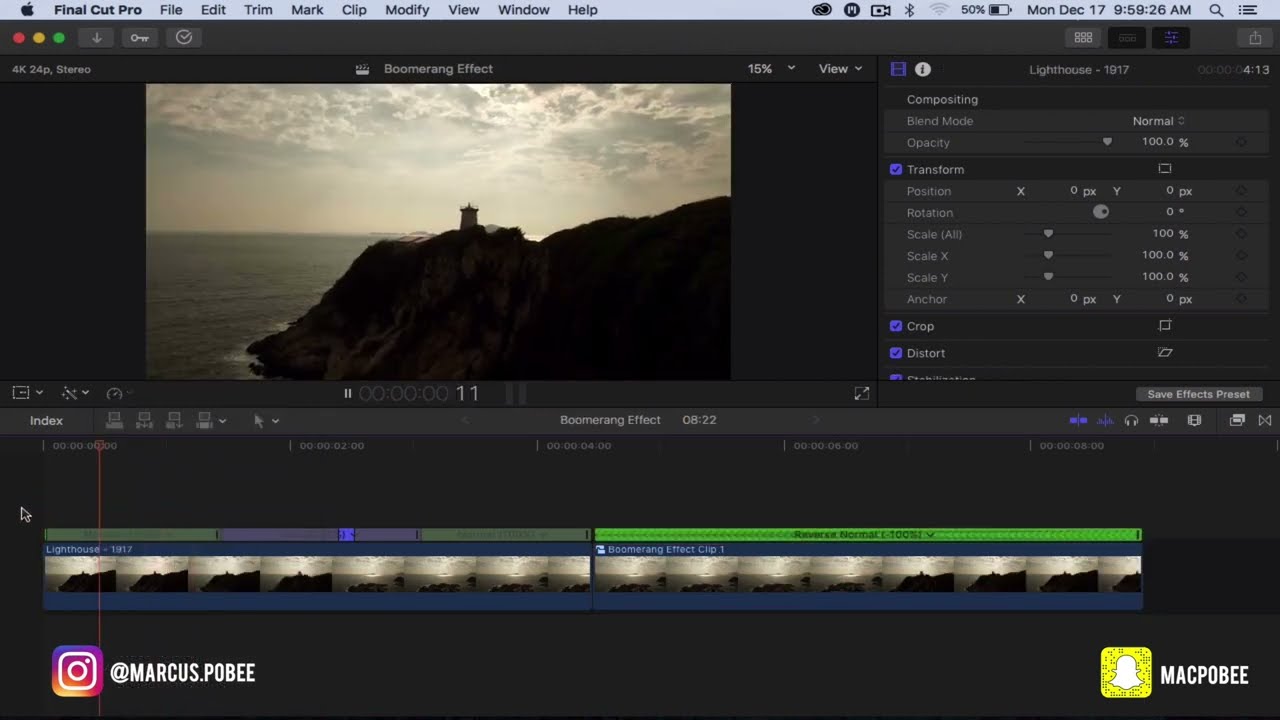Open the Edit menu

pos(213,10)
